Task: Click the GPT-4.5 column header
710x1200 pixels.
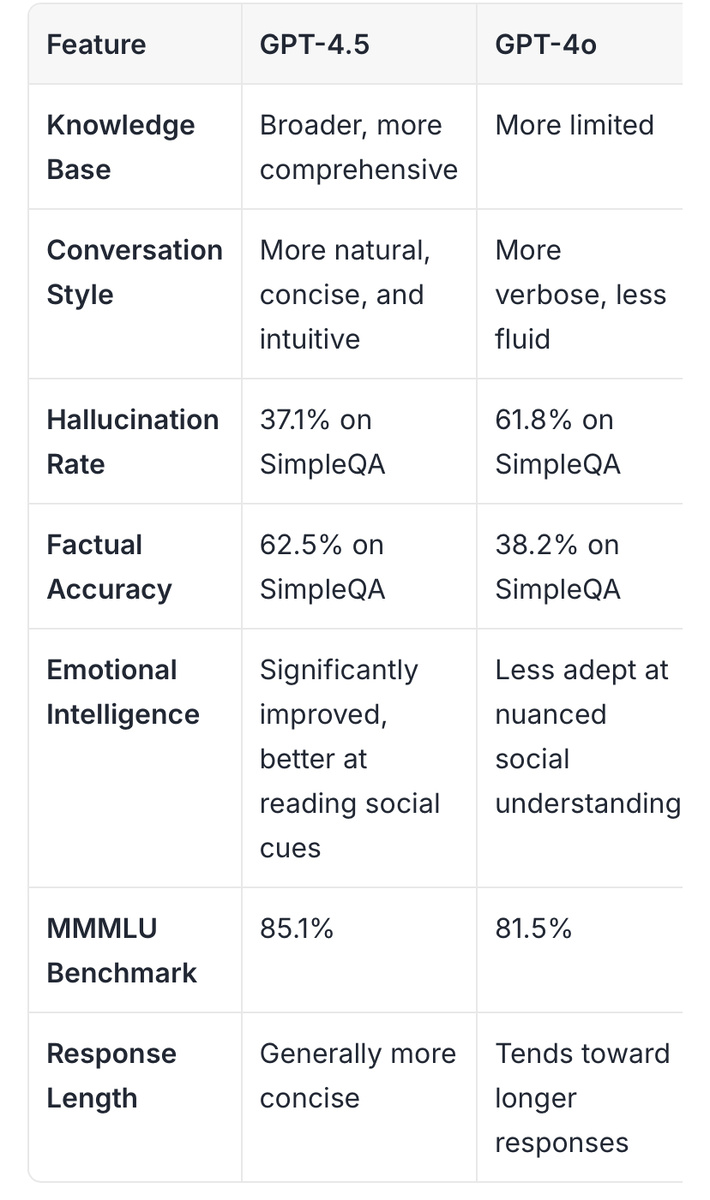Action: coord(314,45)
